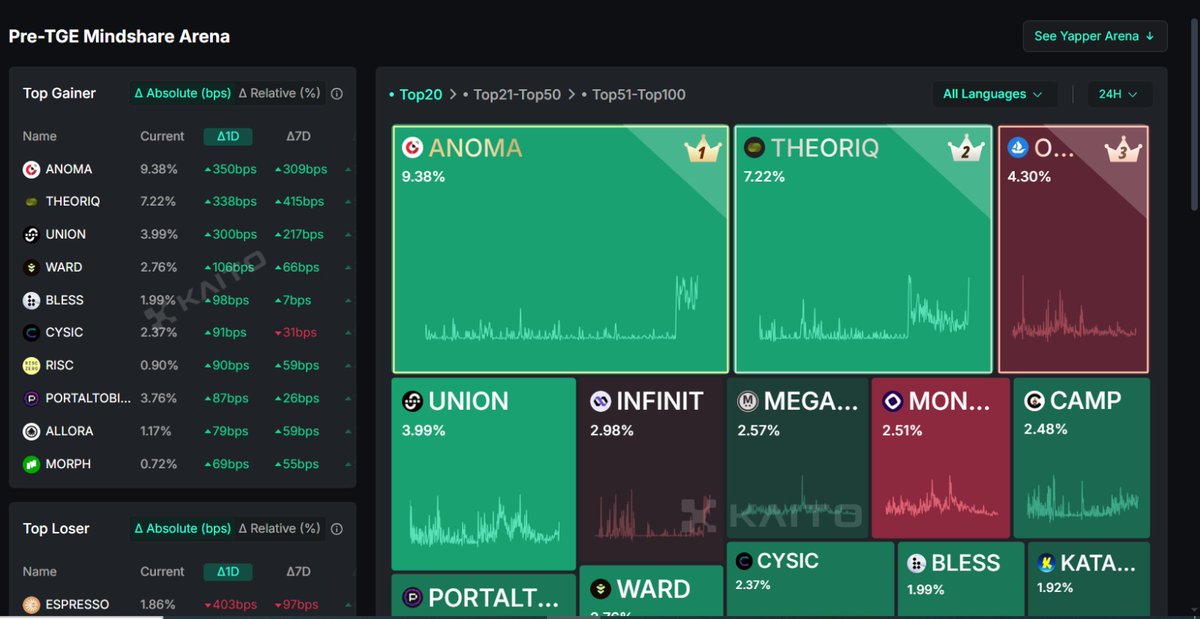Sort Top Gainer by Δ1D
Screen dimensions: 1200x619
[228, 137]
